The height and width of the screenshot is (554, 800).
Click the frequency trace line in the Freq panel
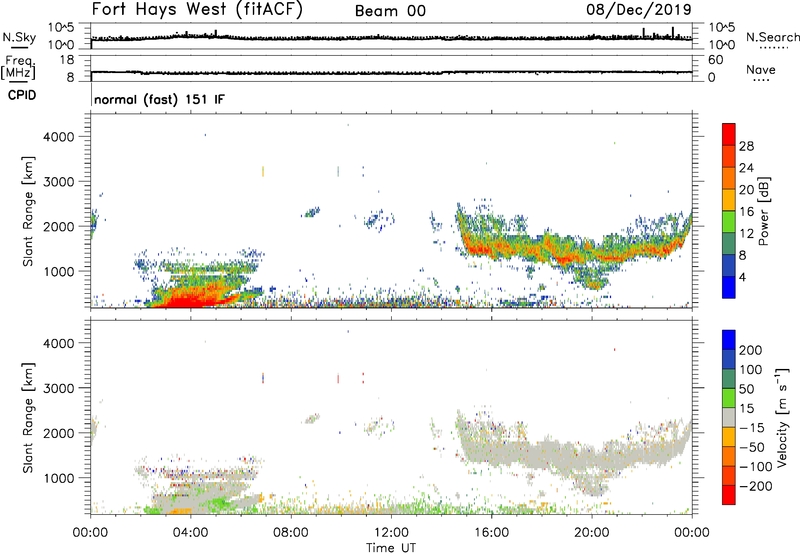pos(391,73)
